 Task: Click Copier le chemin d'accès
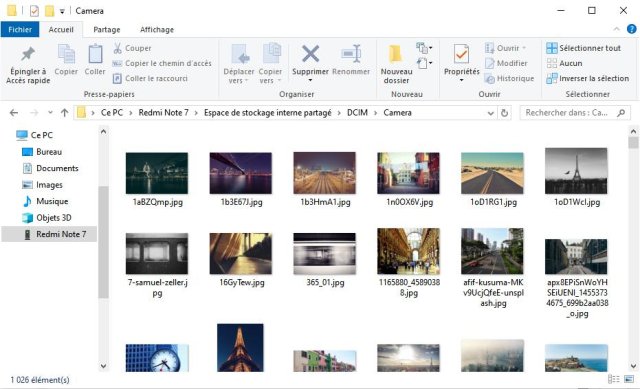click(162, 63)
